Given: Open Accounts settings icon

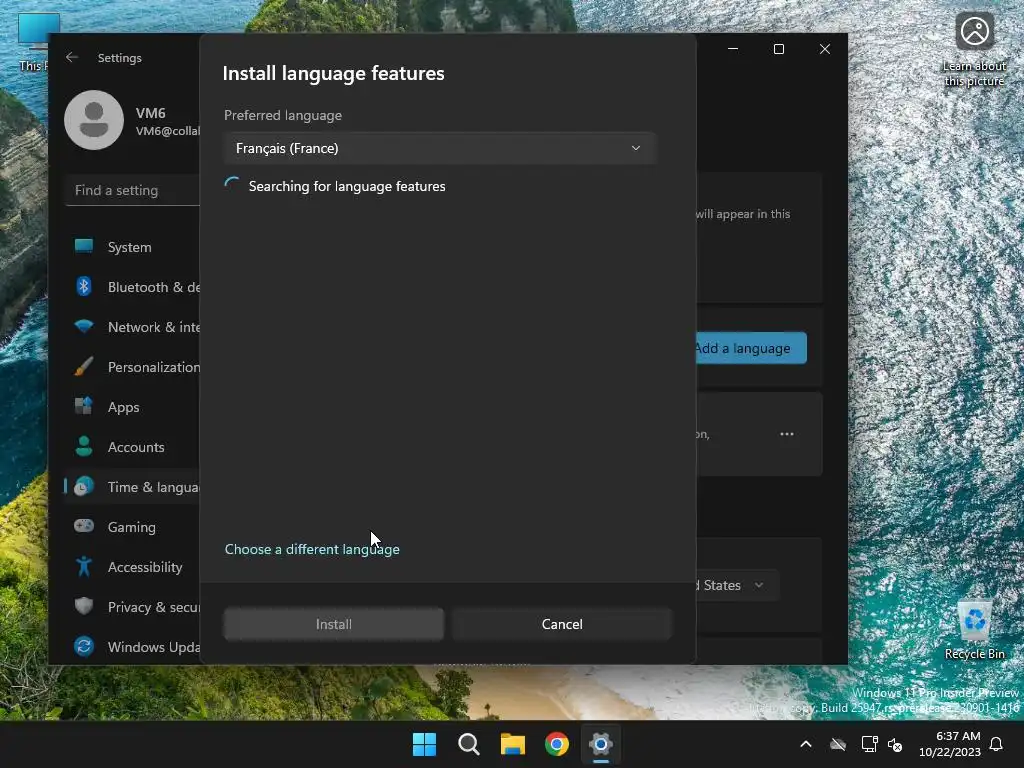Looking at the screenshot, I should (x=84, y=446).
